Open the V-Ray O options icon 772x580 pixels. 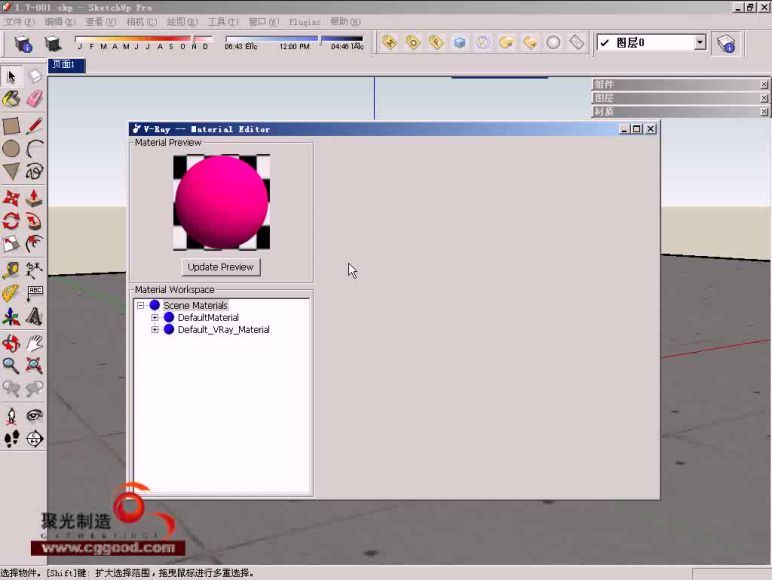point(413,43)
